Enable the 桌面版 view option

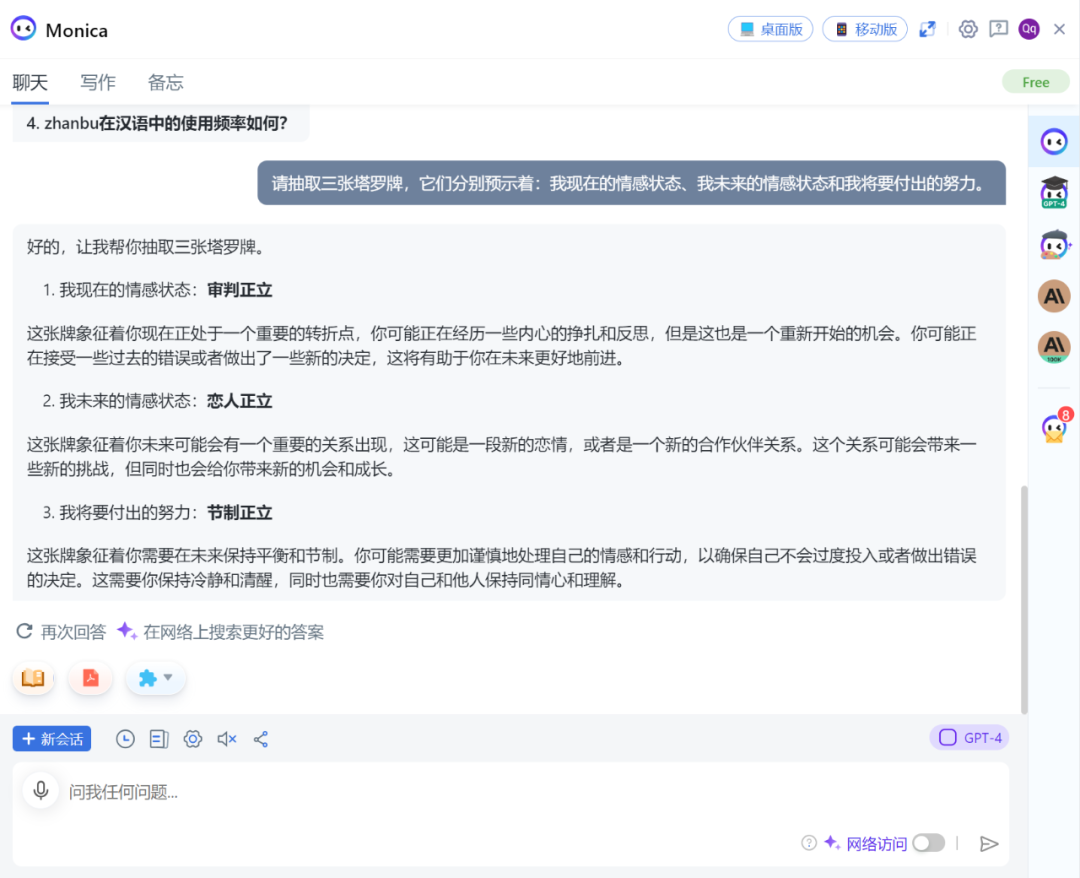[x=770, y=29]
